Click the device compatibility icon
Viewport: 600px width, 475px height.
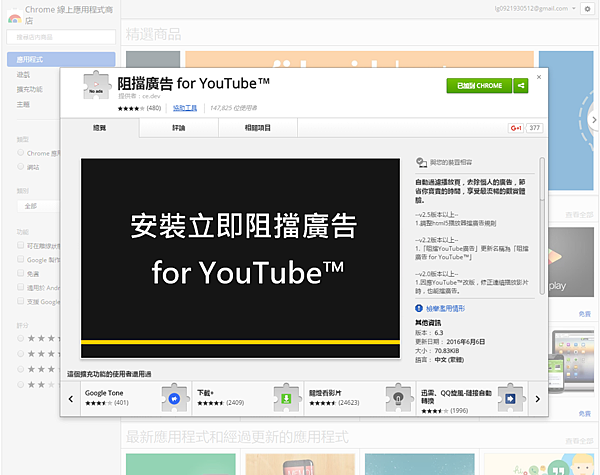point(421,162)
